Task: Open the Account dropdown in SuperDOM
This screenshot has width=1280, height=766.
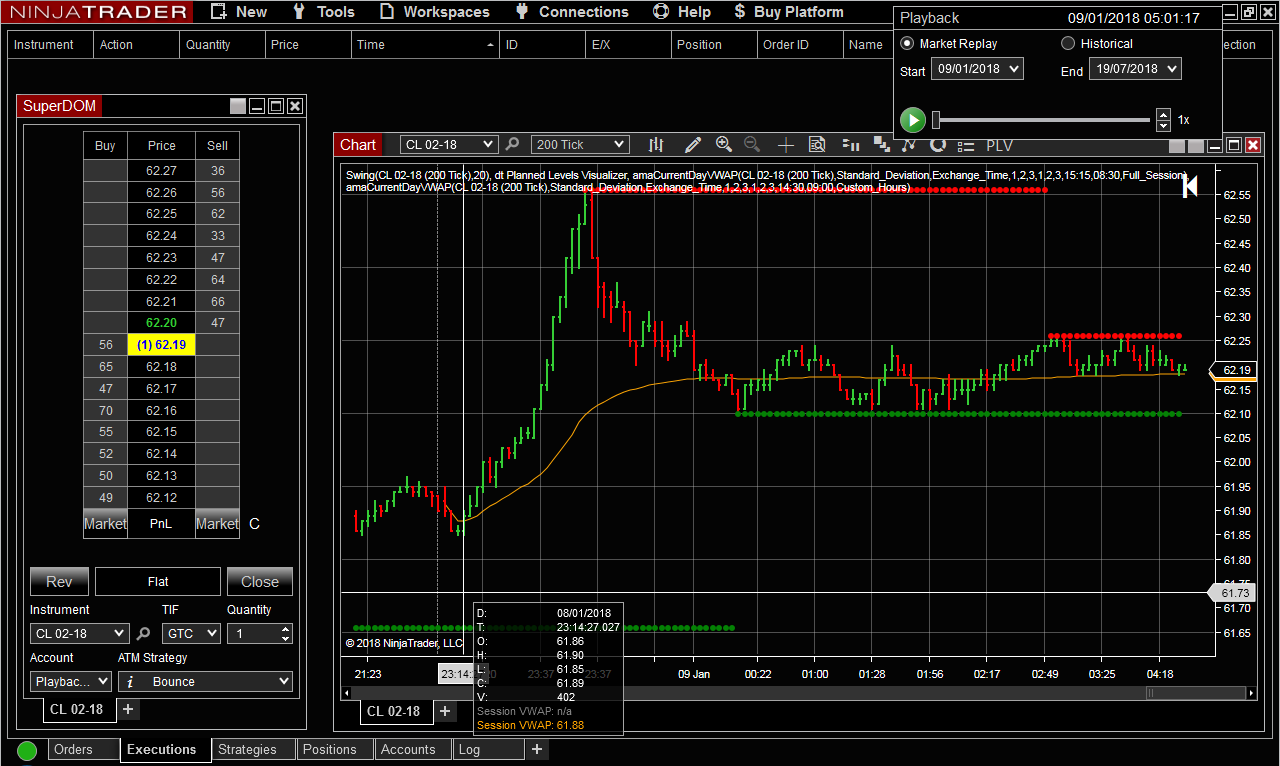Action: (72, 681)
